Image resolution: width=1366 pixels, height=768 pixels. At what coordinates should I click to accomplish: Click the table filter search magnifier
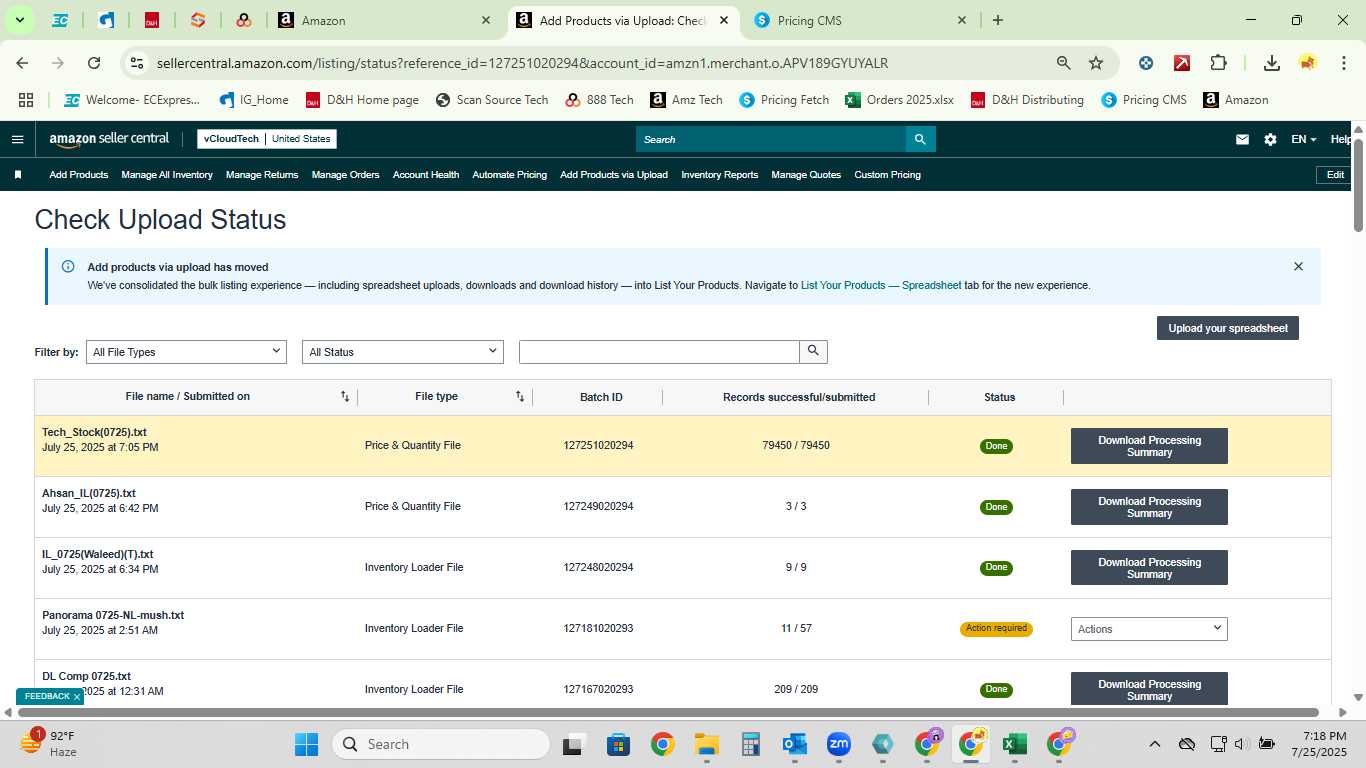[x=813, y=351]
